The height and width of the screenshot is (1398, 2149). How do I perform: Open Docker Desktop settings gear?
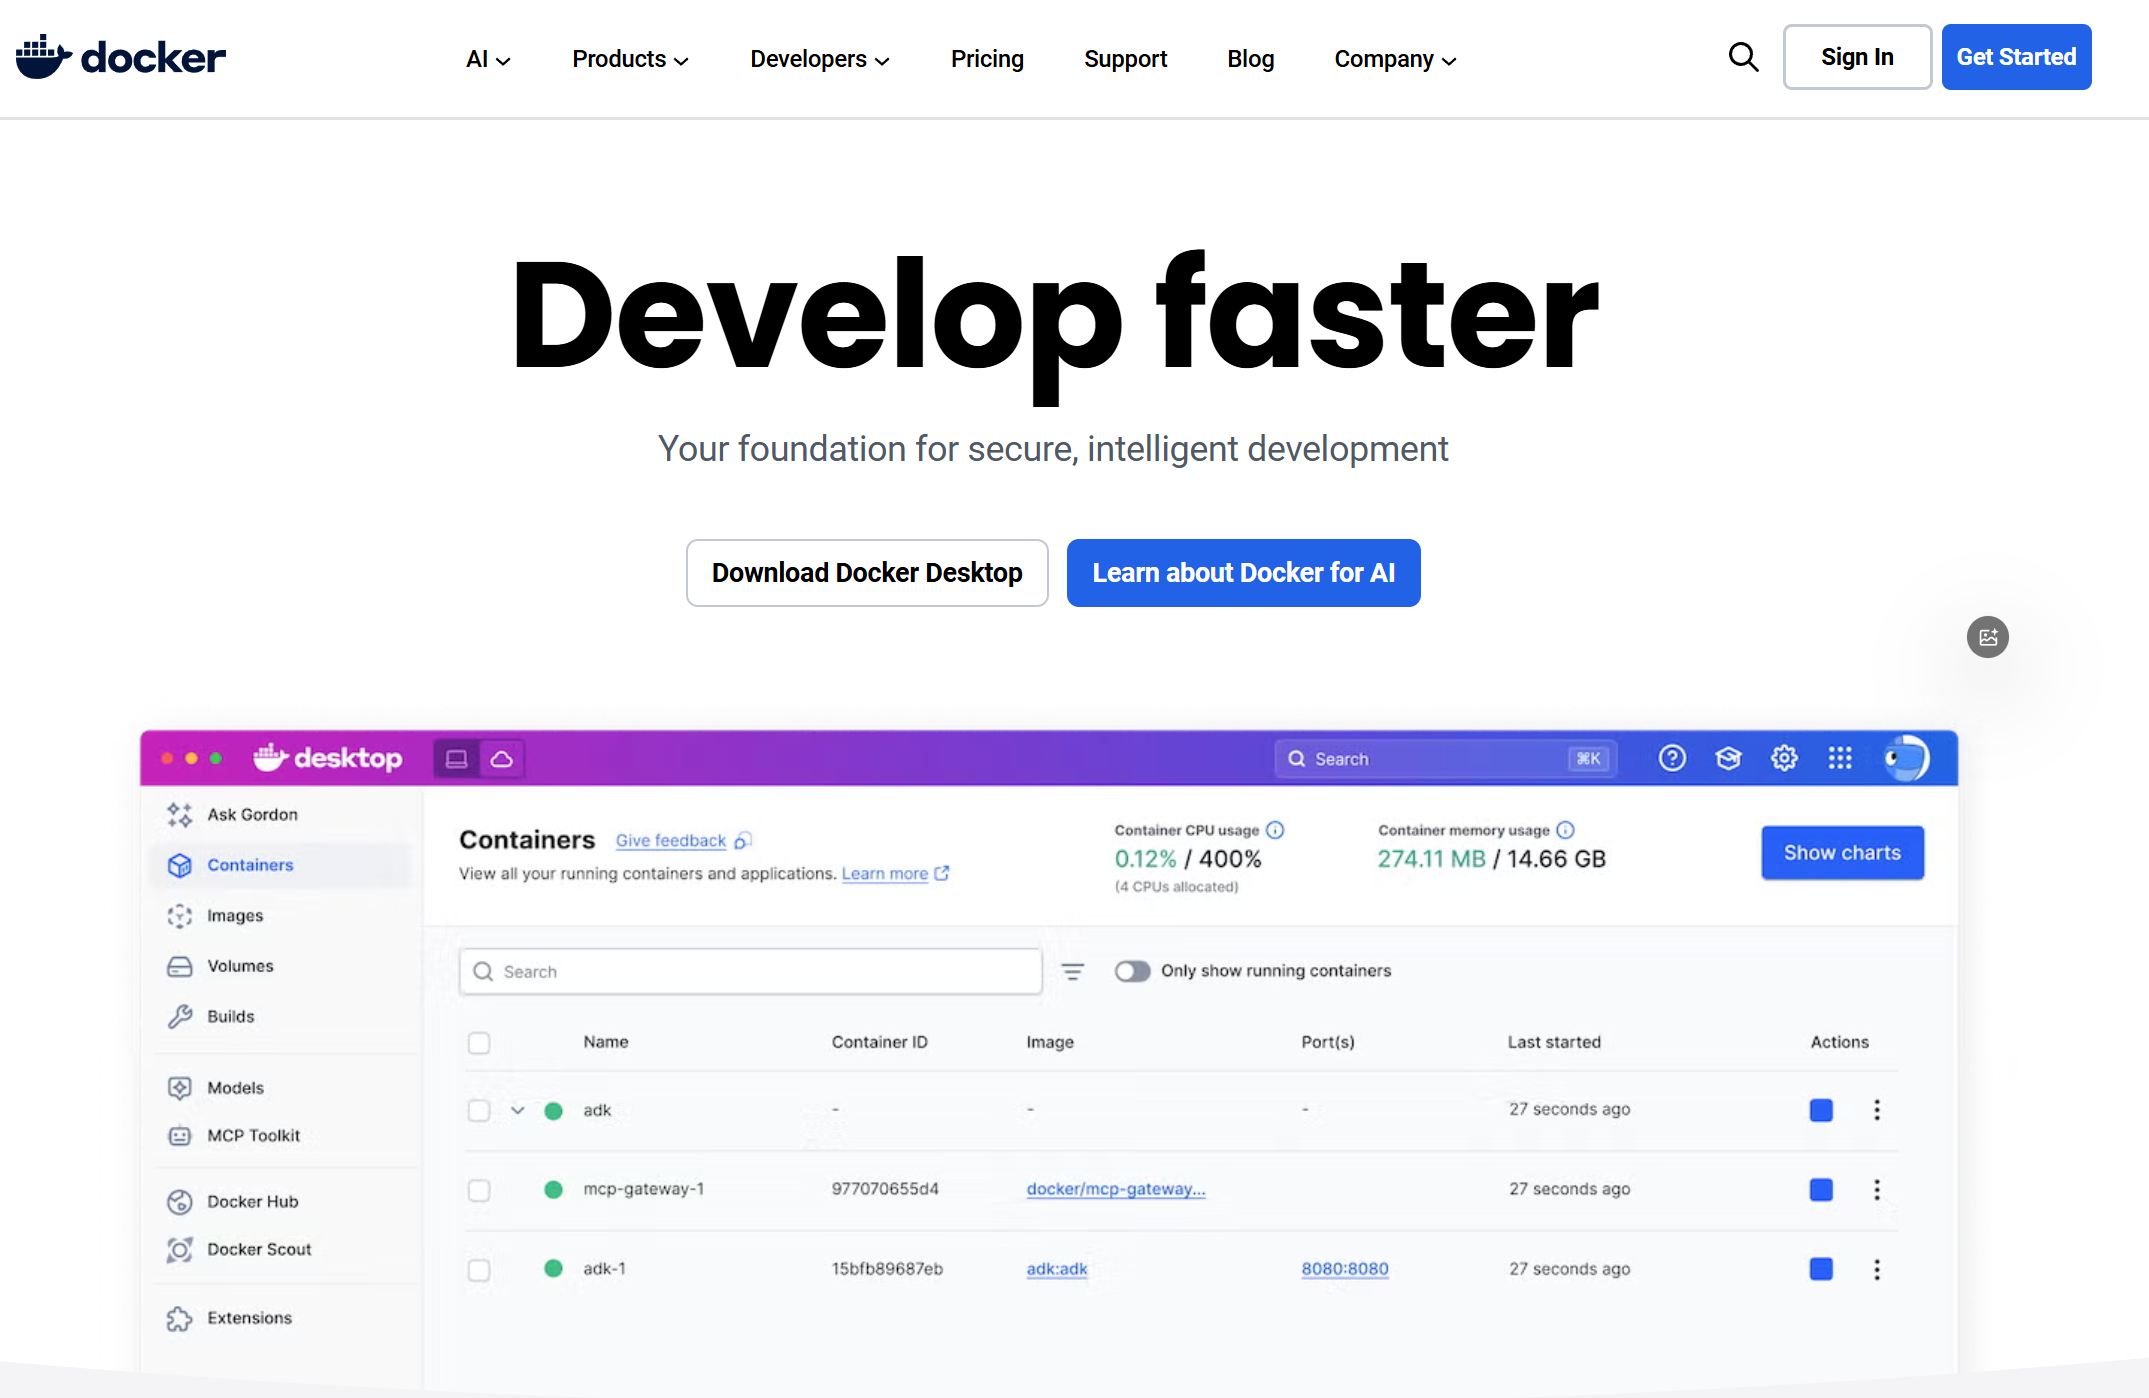click(1784, 758)
